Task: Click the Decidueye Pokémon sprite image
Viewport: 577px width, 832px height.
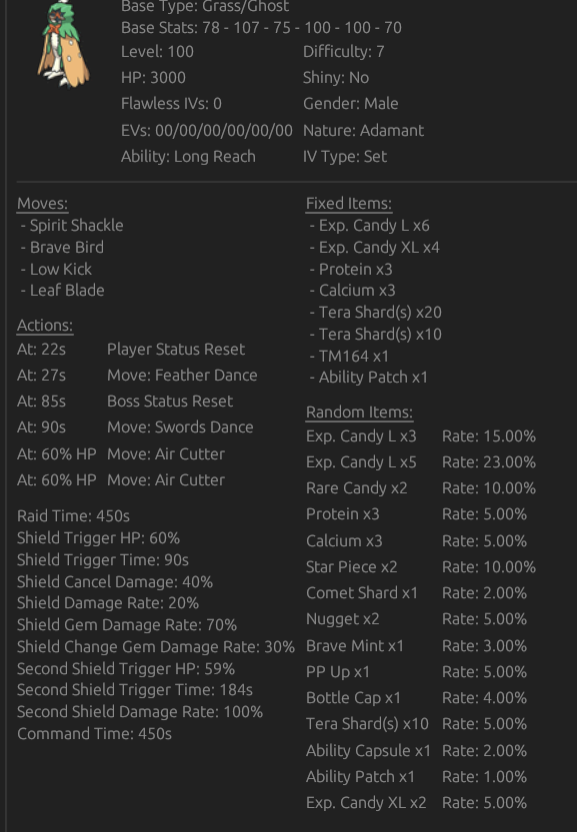Action: click(x=63, y=44)
